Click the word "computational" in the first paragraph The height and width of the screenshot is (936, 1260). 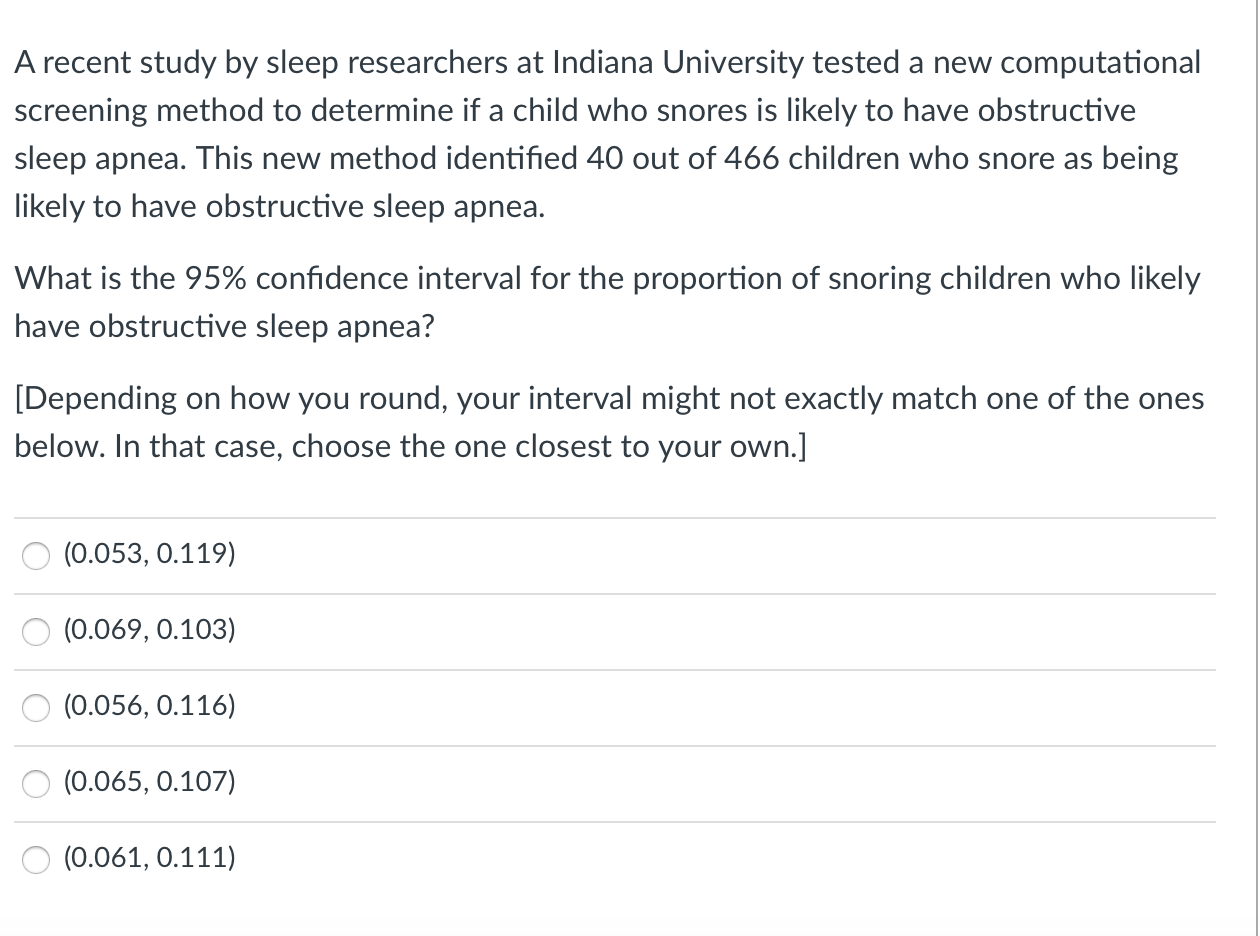tap(1100, 62)
